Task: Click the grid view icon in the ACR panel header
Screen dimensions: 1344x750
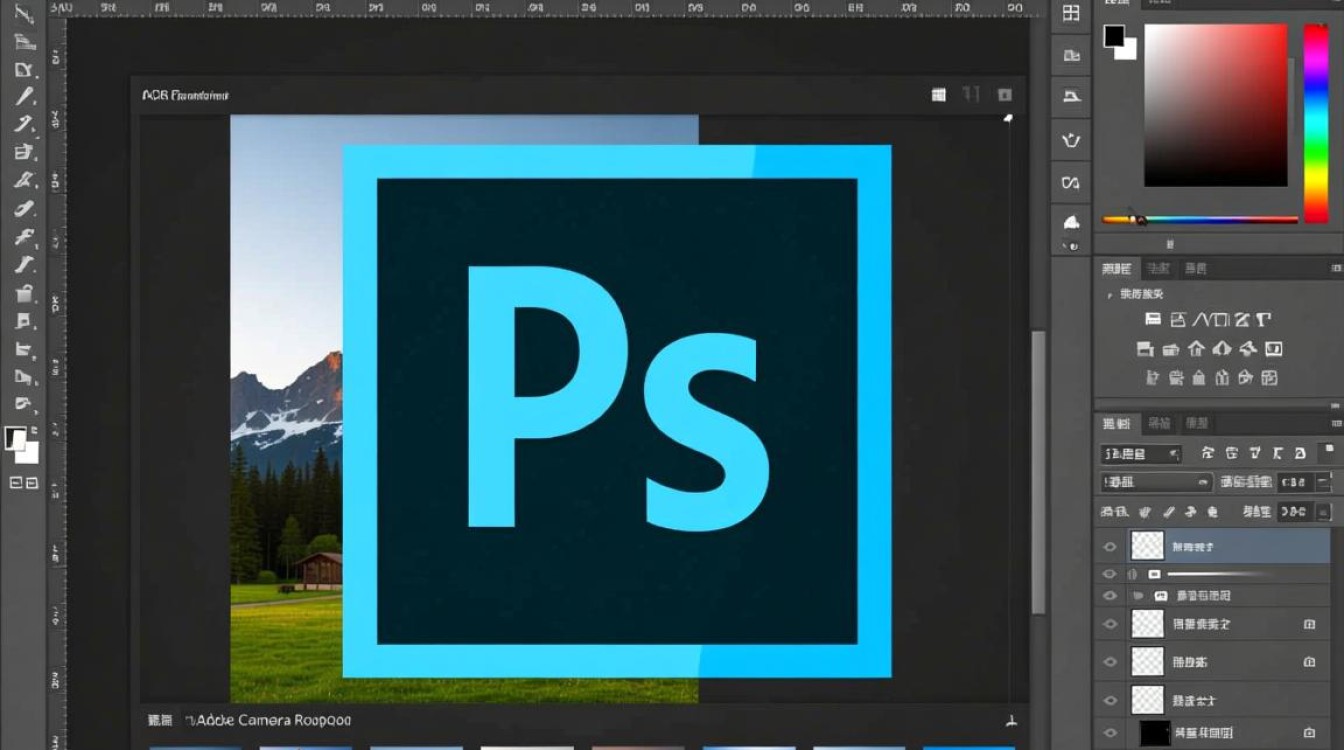Action: pos(938,95)
